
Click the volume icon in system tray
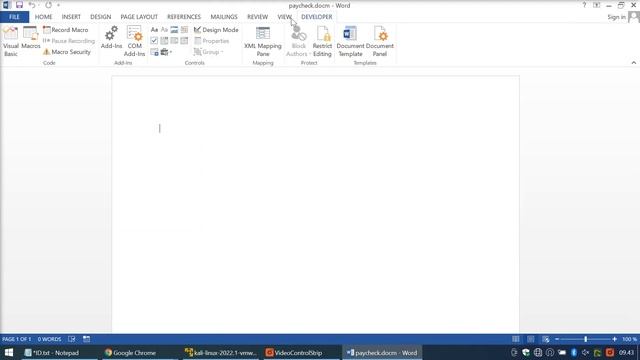click(x=586, y=353)
